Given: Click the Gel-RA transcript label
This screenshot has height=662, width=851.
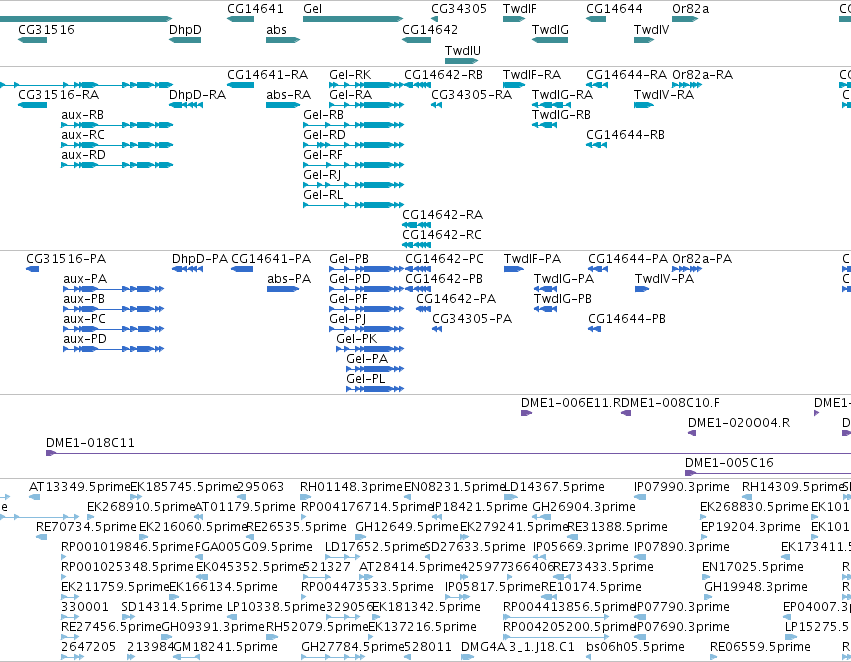Looking at the screenshot, I should click(x=351, y=94).
